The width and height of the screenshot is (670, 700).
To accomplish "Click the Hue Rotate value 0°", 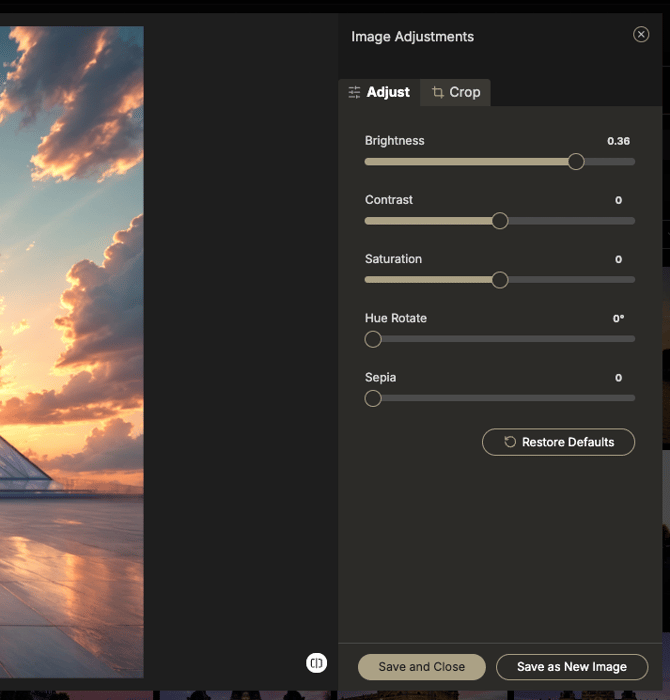I will pyautogui.click(x=618, y=319).
